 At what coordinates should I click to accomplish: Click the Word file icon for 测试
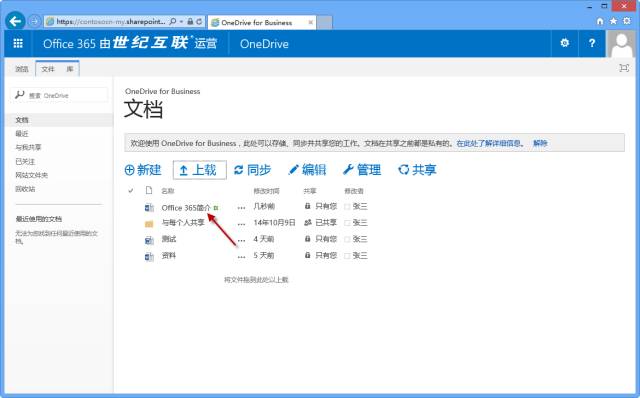tap(149, 240)
